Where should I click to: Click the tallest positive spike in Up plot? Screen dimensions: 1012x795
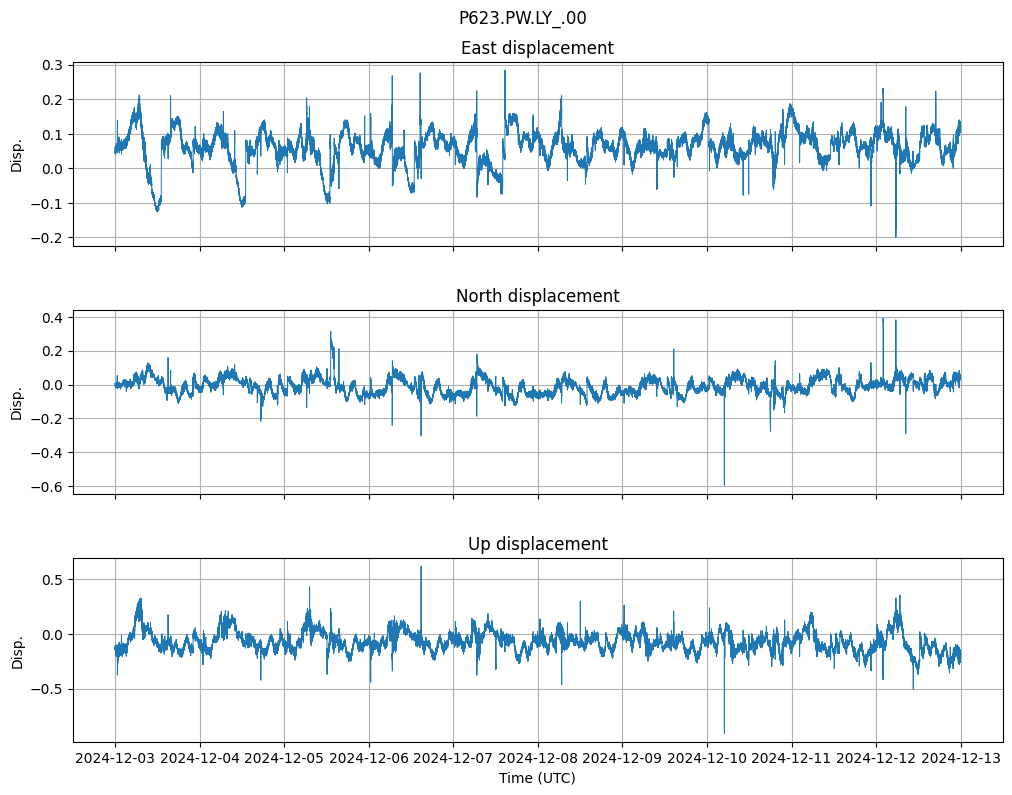point(421,568)
